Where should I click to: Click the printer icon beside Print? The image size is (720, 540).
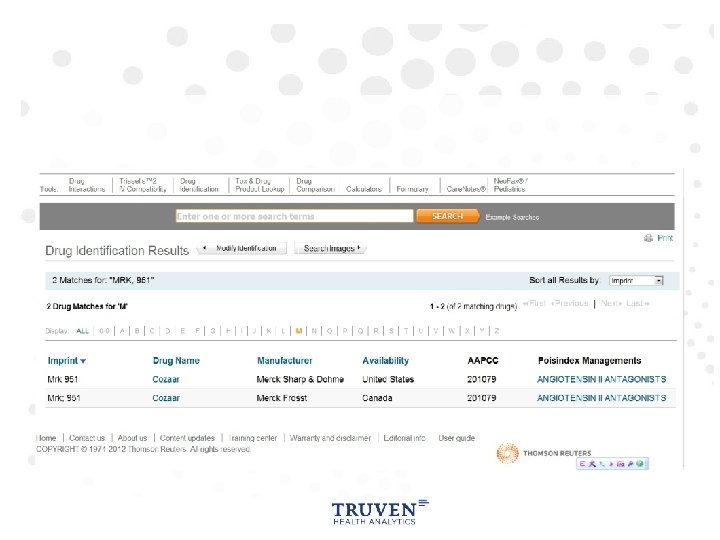[648, 238]
